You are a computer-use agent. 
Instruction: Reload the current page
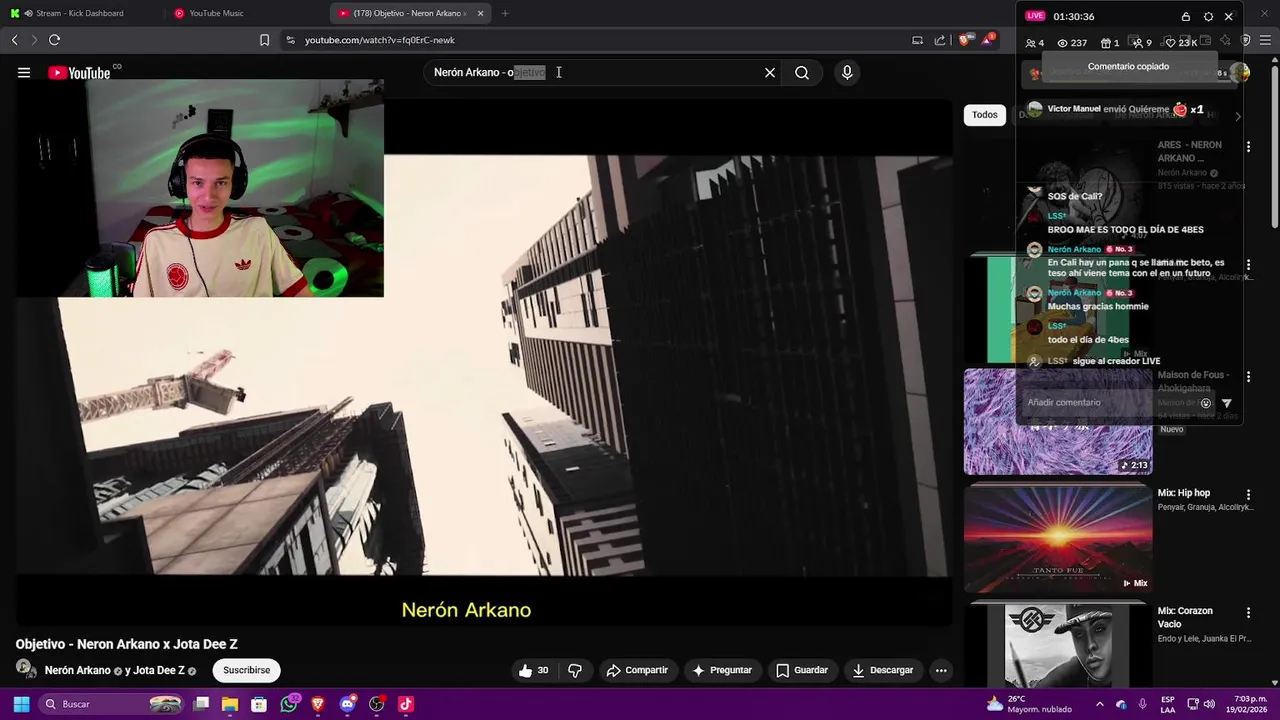pos(54,40)
